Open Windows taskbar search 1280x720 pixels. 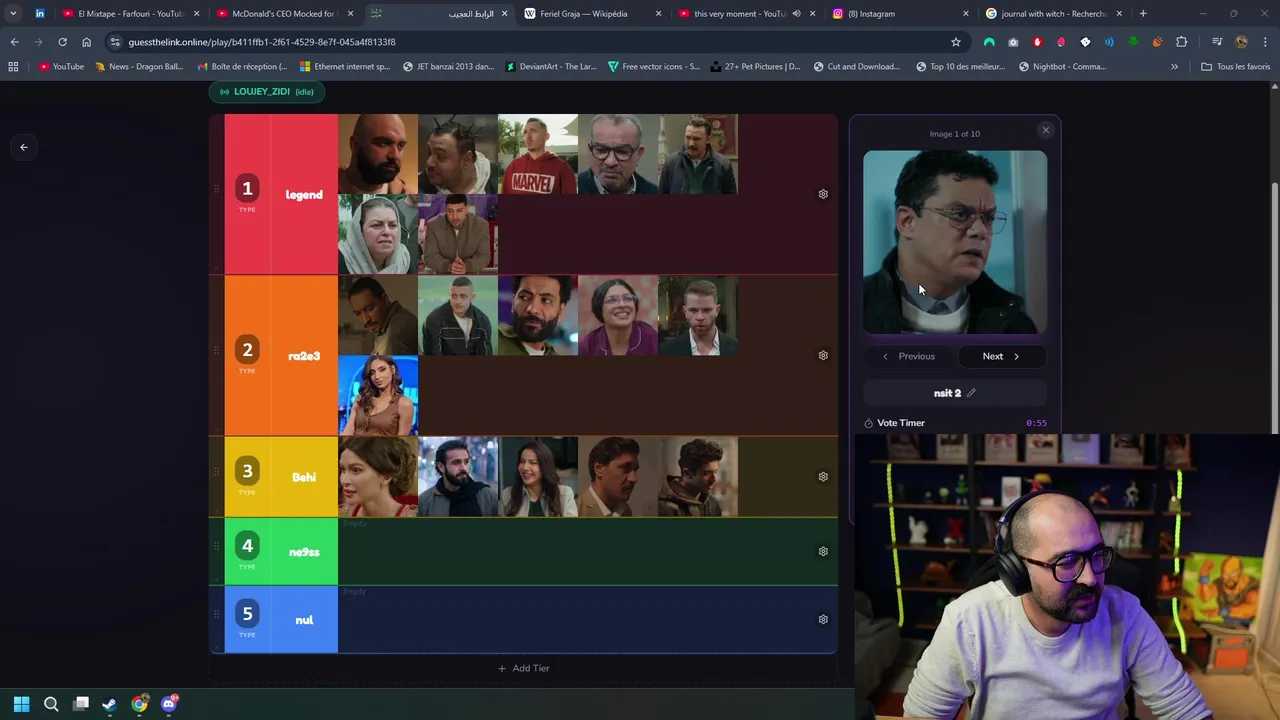click(x=51, y=704)
